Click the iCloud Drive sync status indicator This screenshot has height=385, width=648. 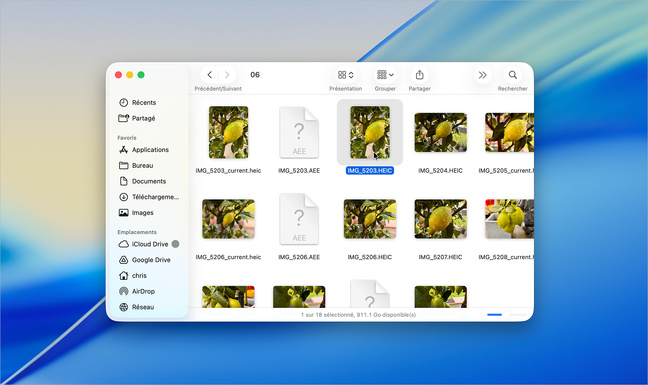[175, 244]
